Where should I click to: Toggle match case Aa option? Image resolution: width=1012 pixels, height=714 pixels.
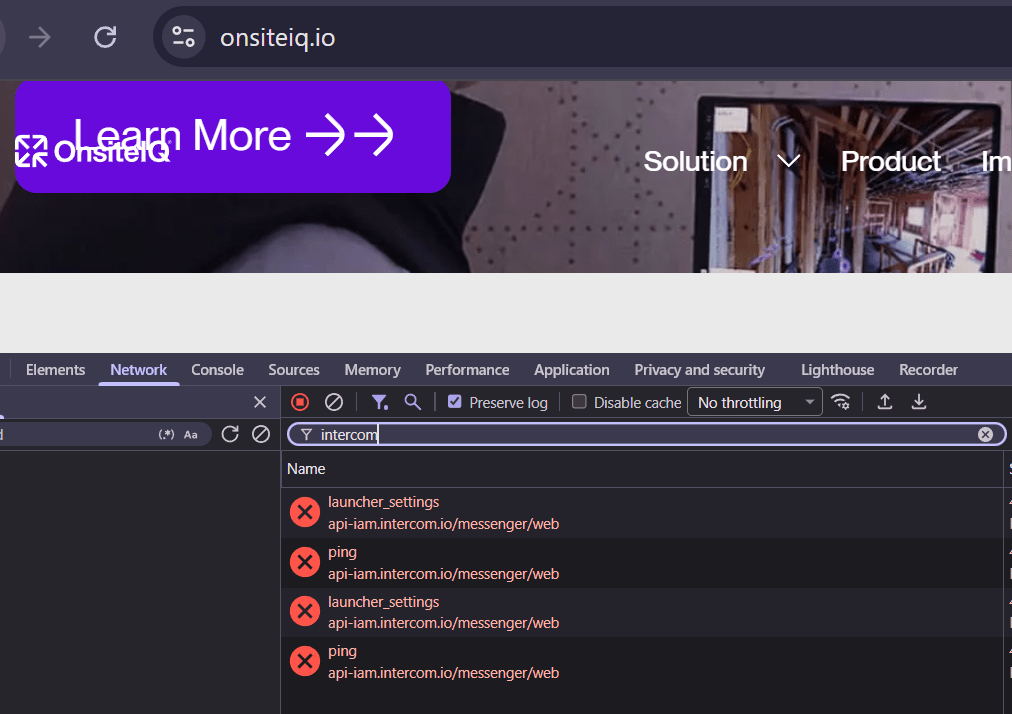click(x=191, y=435)
